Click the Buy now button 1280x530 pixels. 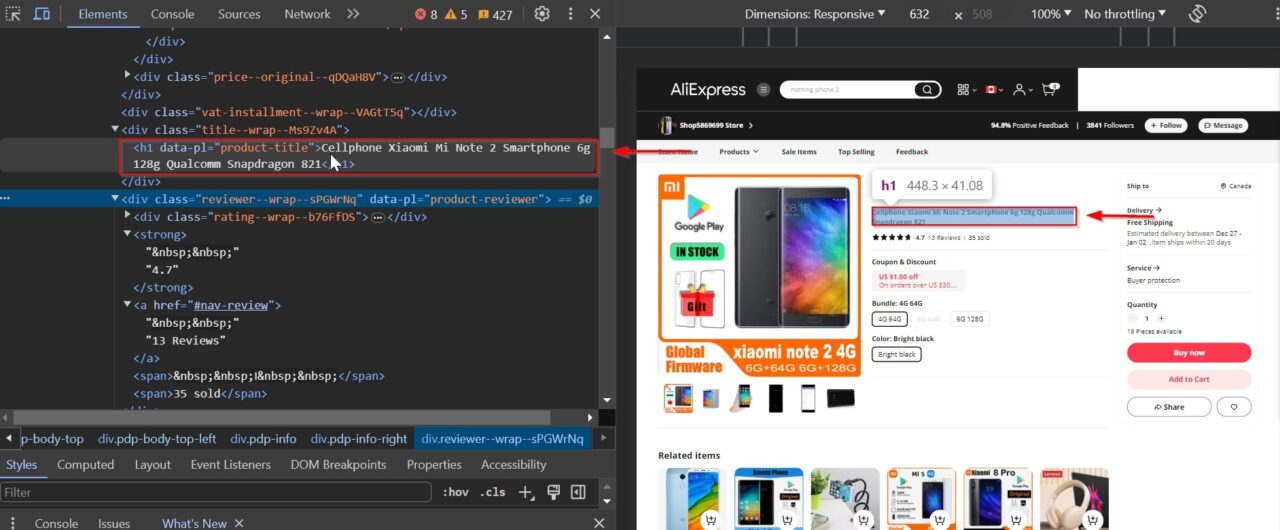point(1189,353)
